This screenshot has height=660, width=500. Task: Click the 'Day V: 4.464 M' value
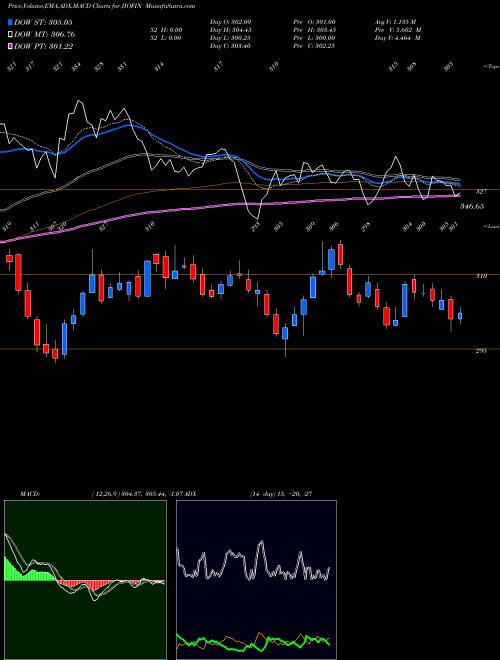[398, 38]
